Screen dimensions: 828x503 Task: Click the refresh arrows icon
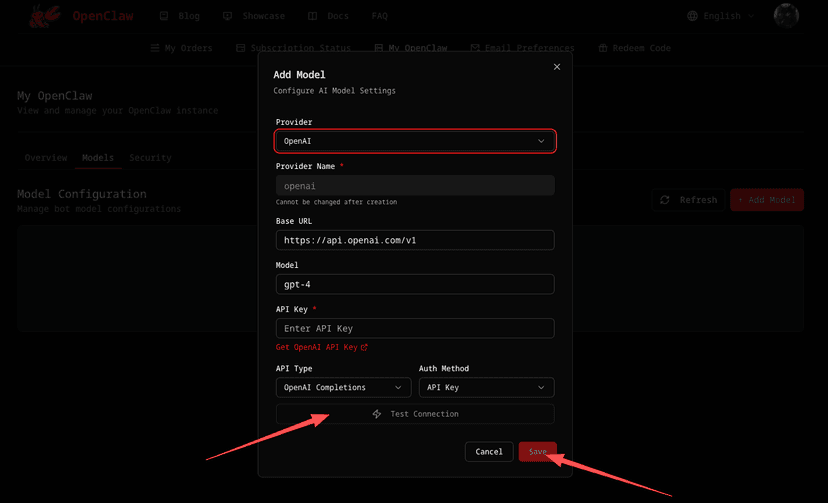pyautogui.click(x=665, y=200)
